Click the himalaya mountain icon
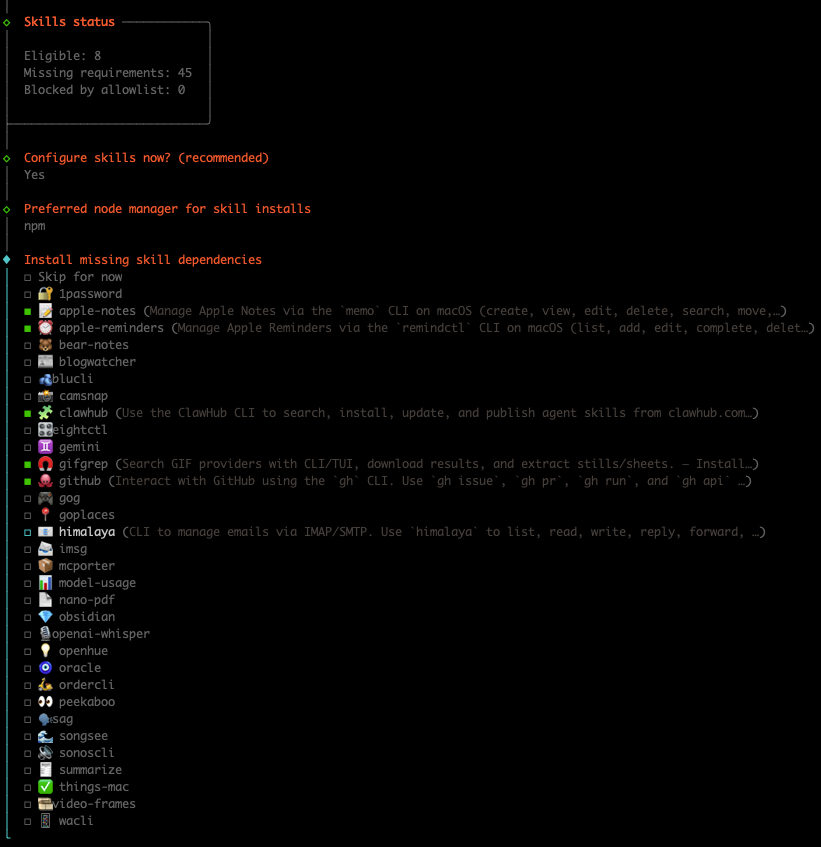The width and height of the screenshot is (821, 847). point(45,531)
